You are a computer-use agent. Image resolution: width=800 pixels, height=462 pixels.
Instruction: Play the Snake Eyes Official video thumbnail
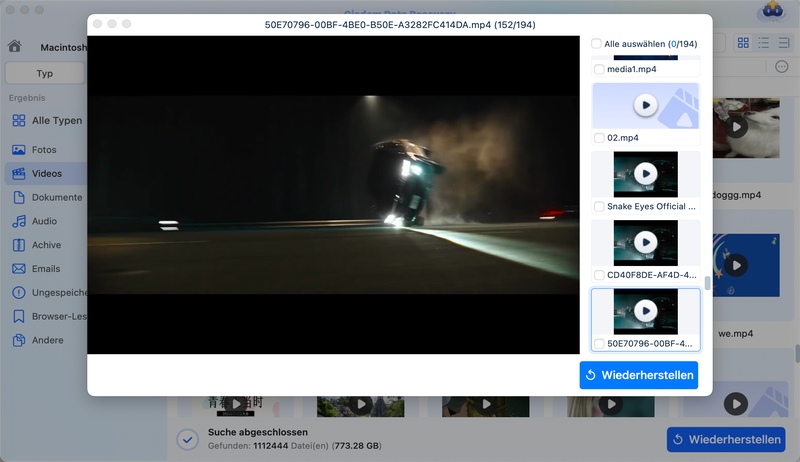(x=645, y=174)
